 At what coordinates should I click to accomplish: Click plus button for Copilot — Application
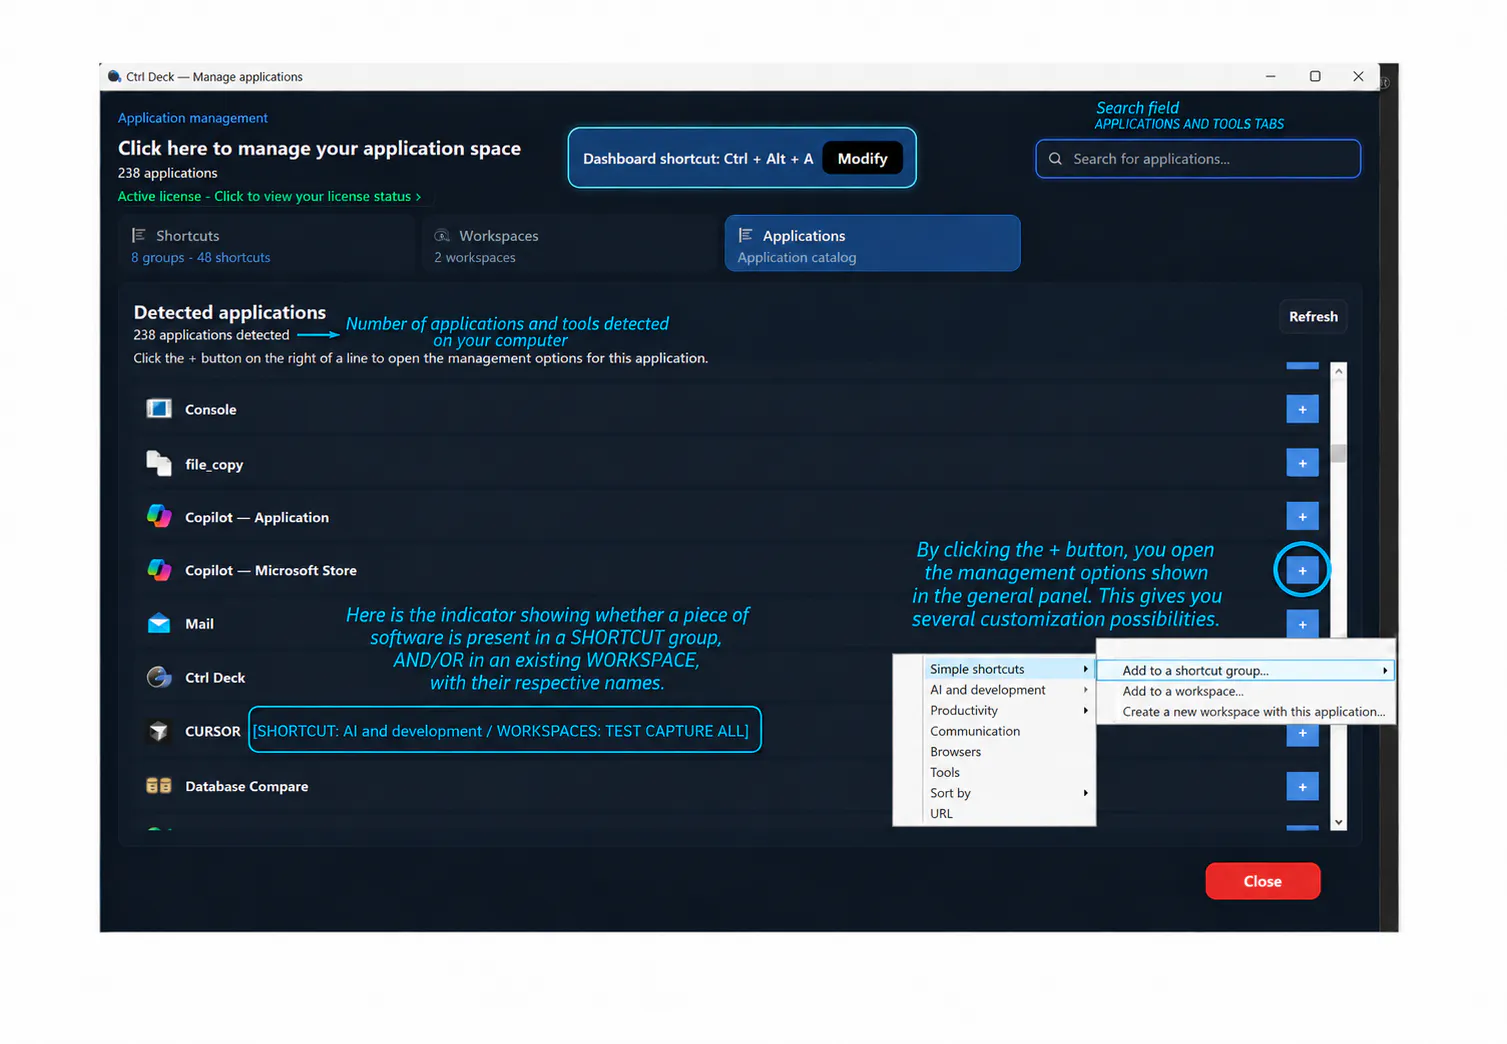pyautogui.click(x=1302, y=517)
